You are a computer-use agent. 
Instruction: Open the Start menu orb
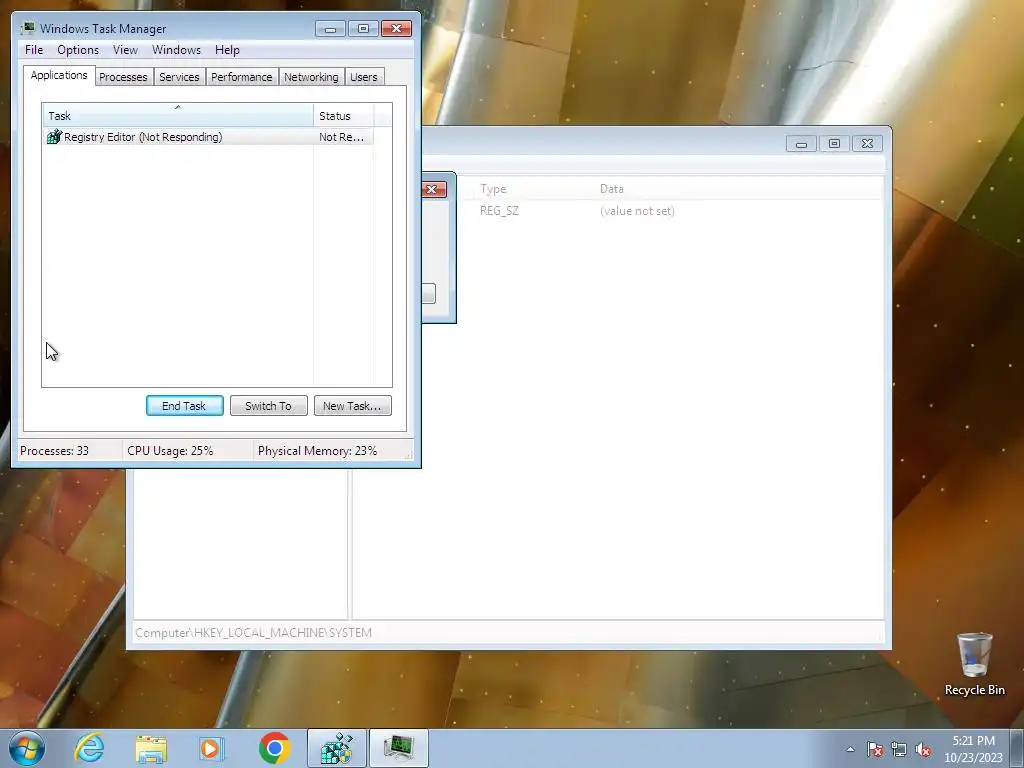pyautogui.click(x=27, y=748)
